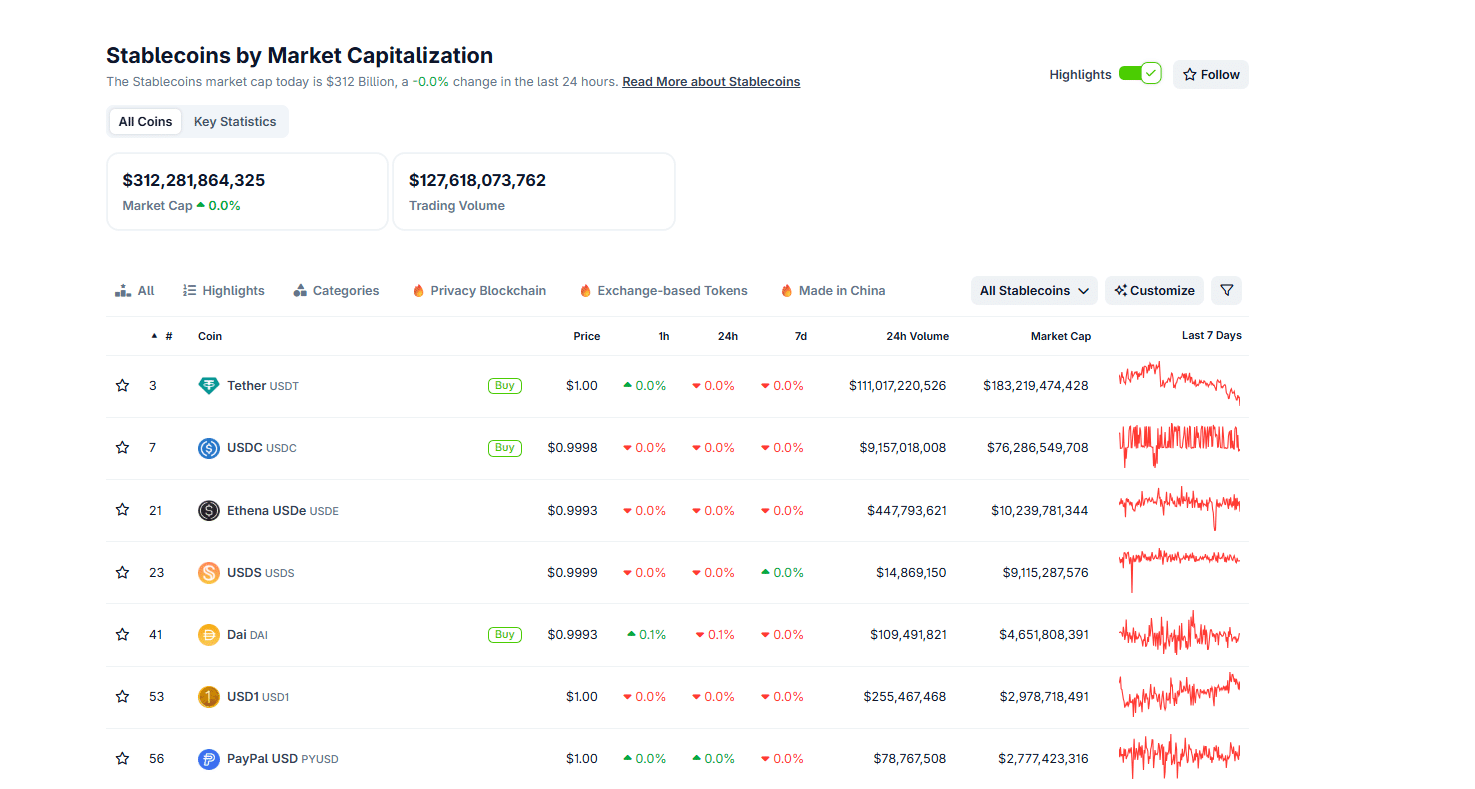Viewport: 1475px width, 789px height.
Task: Sort by rank number column header
Action: tap(168, 336)
